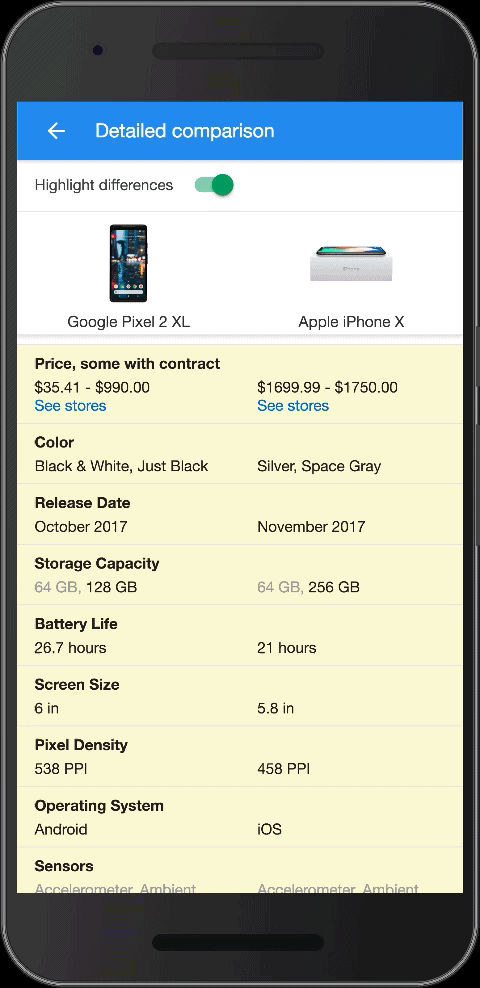Tap the Storage Capacity heading

coord(97,563)
